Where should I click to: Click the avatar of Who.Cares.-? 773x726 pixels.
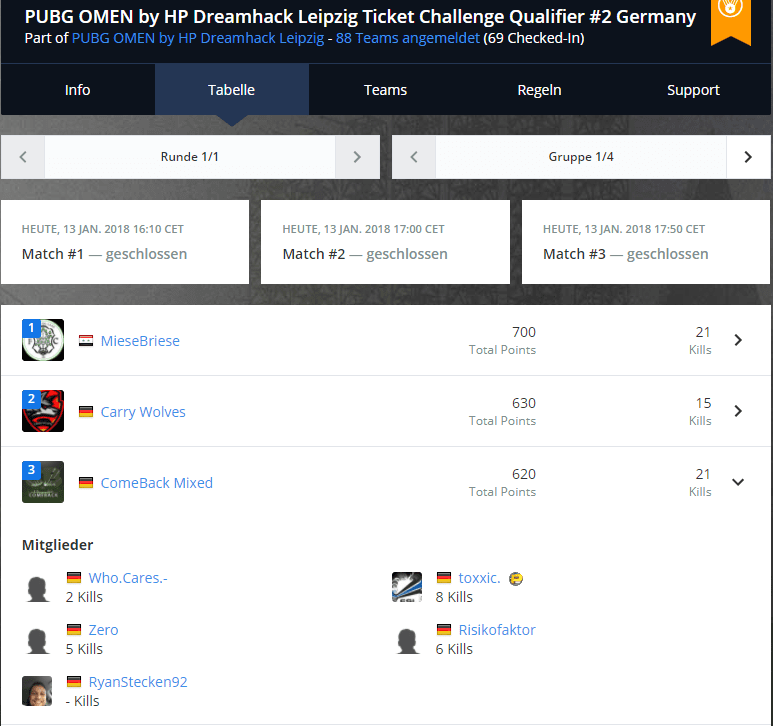pos(37,588)
